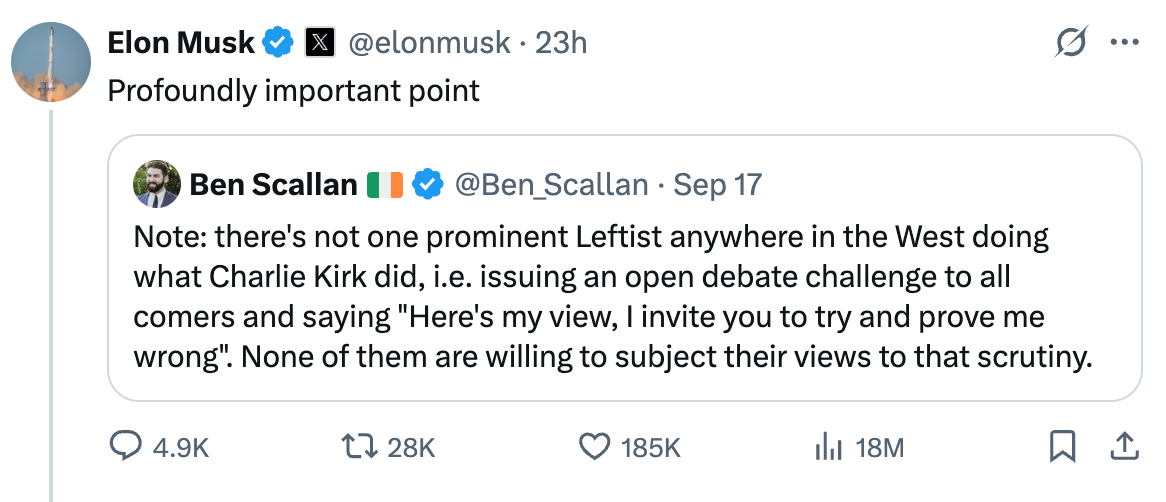Open Ben Scallan's profile photo
Screen dimensions: 1166x502
[x=156, y=184]
